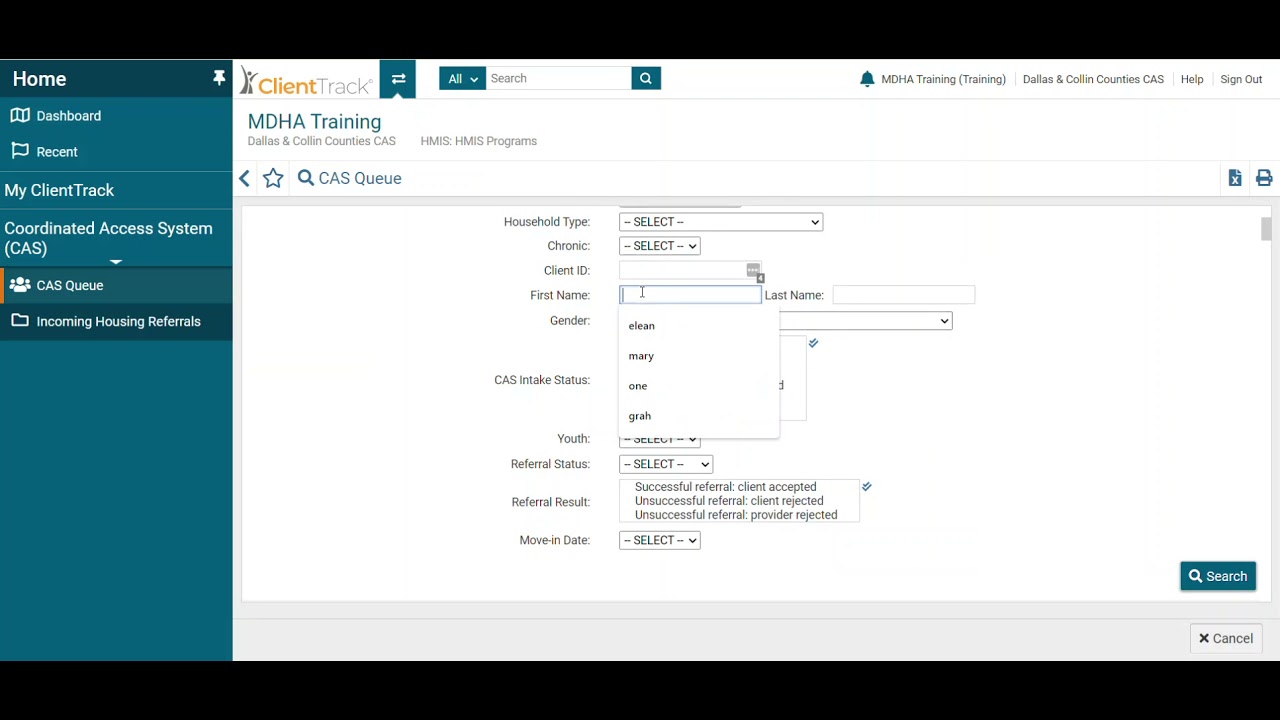Click the Sign Out link
This screenshot has width=1280, height=720.
click(1241, 79)
